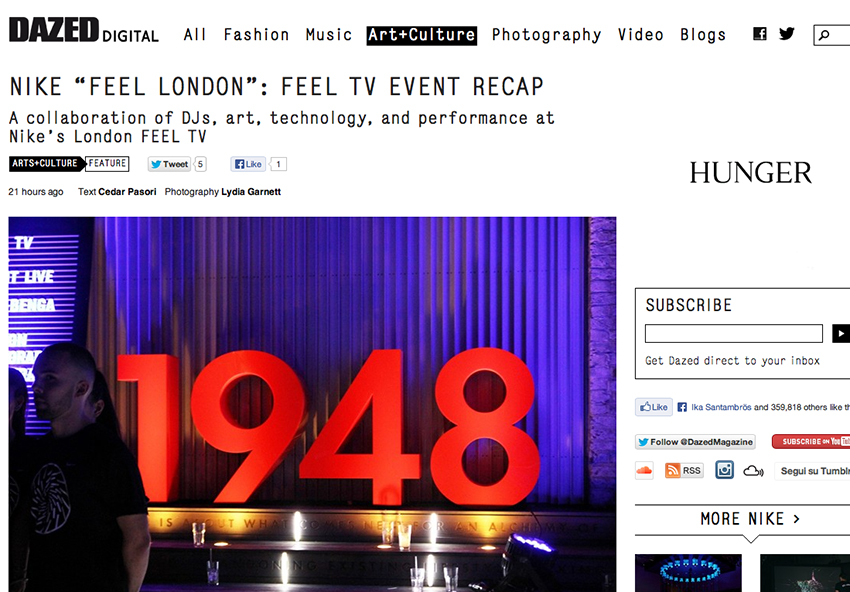
Task: Like Dazed Facebook page in sidebar
Action: click(x=654, y=407)
